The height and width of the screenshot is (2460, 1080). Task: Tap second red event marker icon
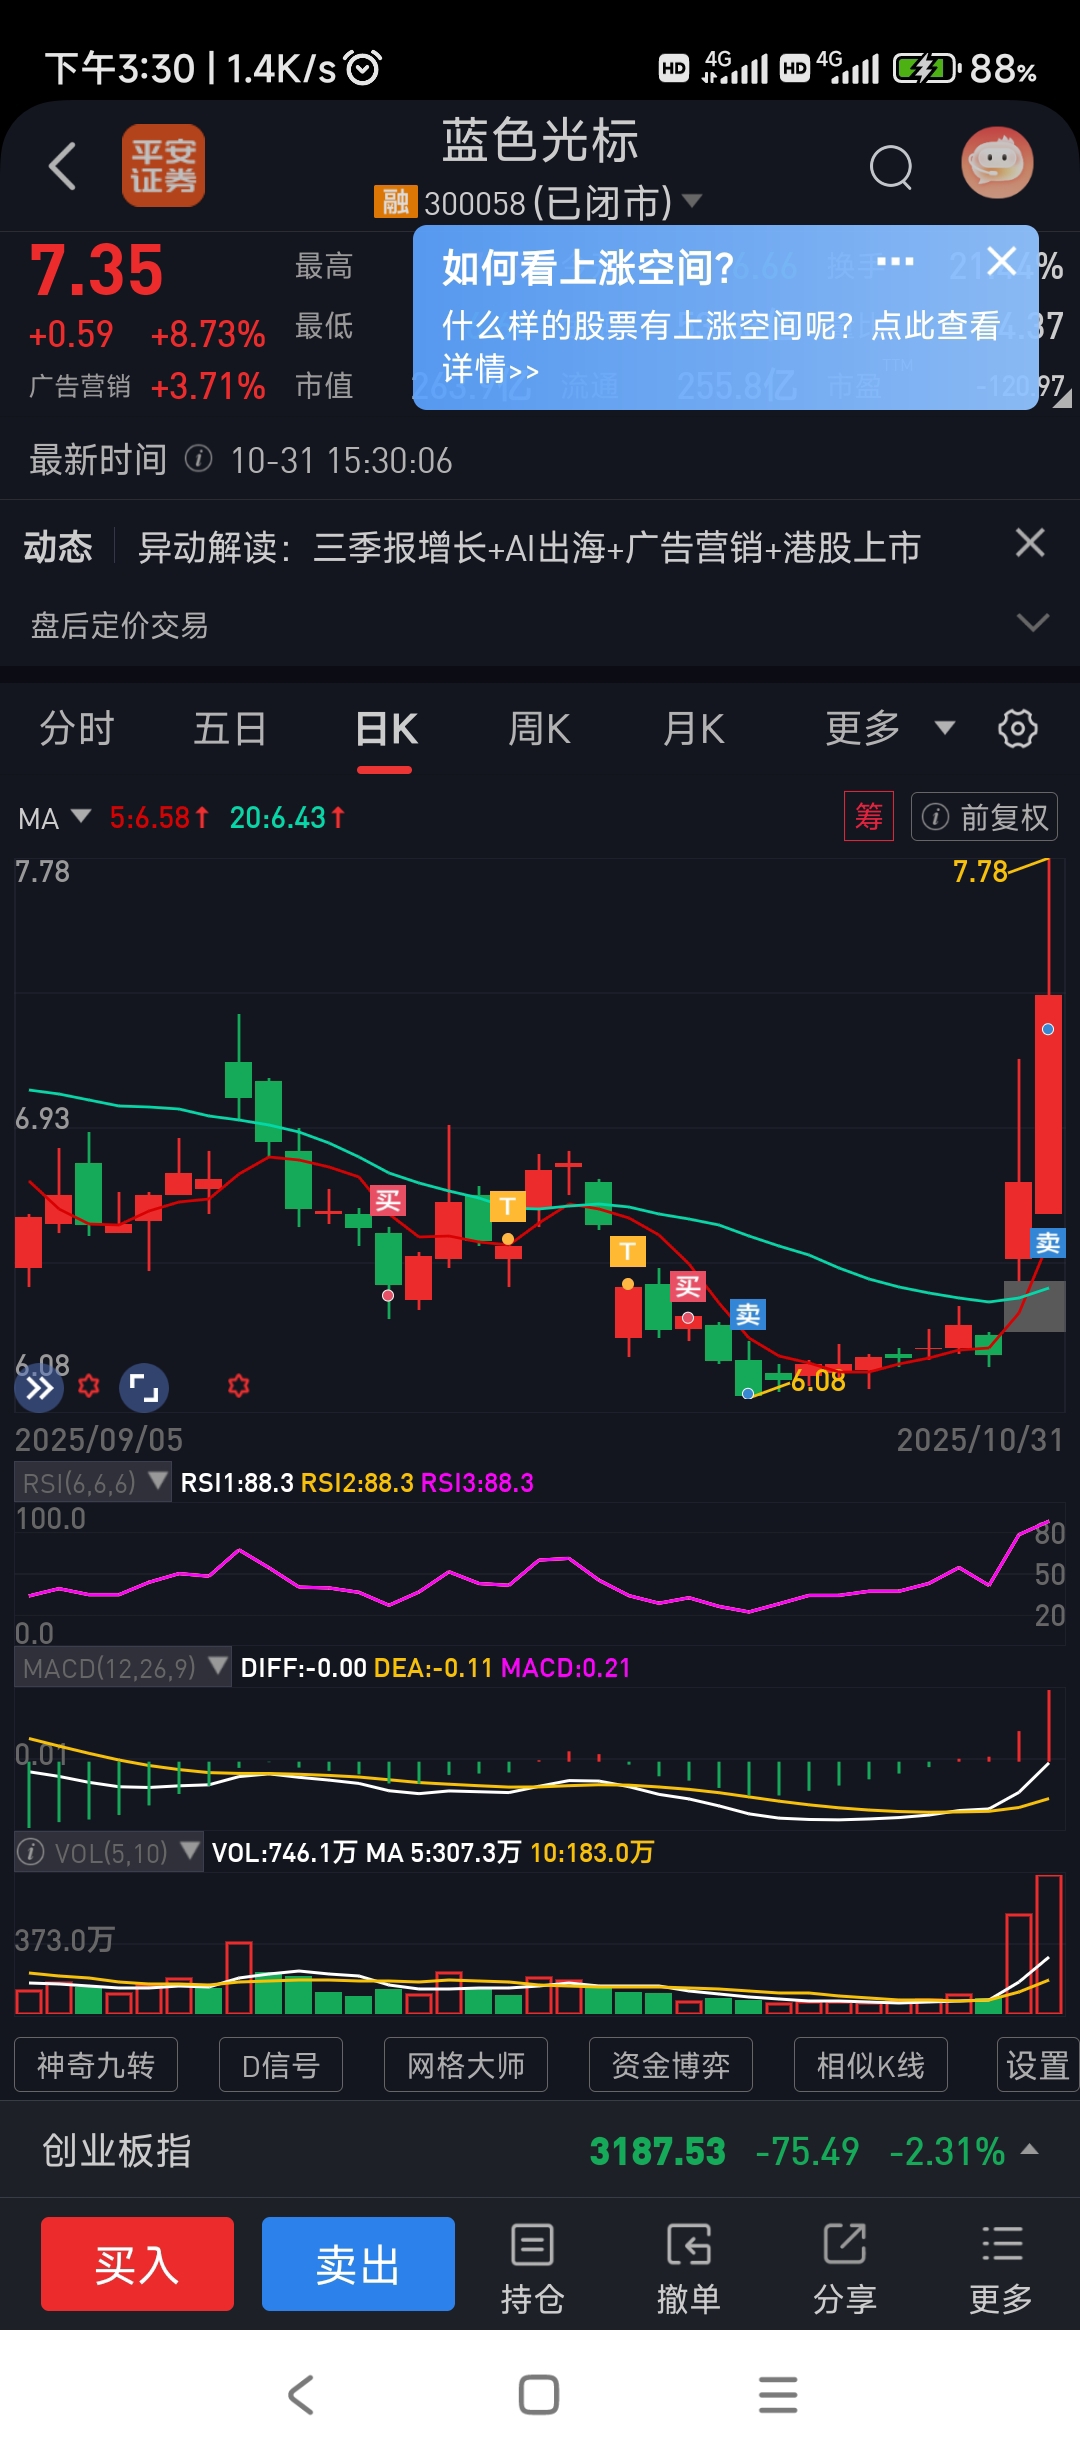(238, 1386)
